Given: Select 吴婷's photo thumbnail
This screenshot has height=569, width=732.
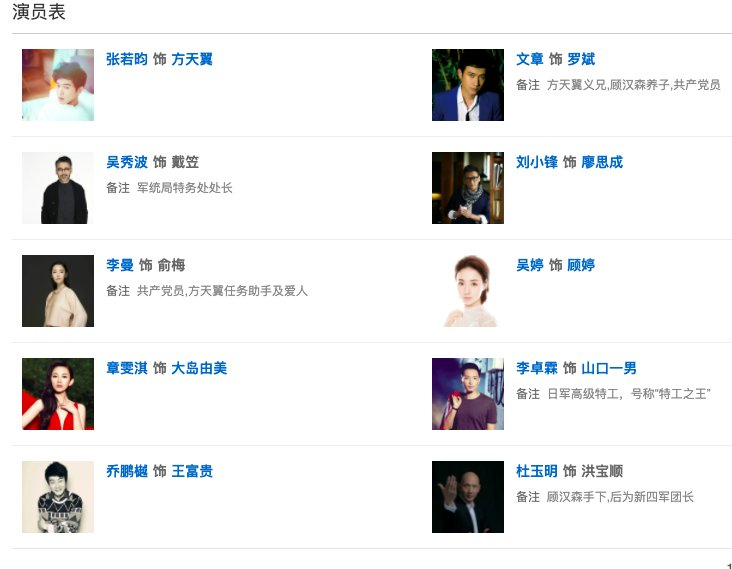Looking at the screenshot, I should pyautogui.click(x=468, y=291).
